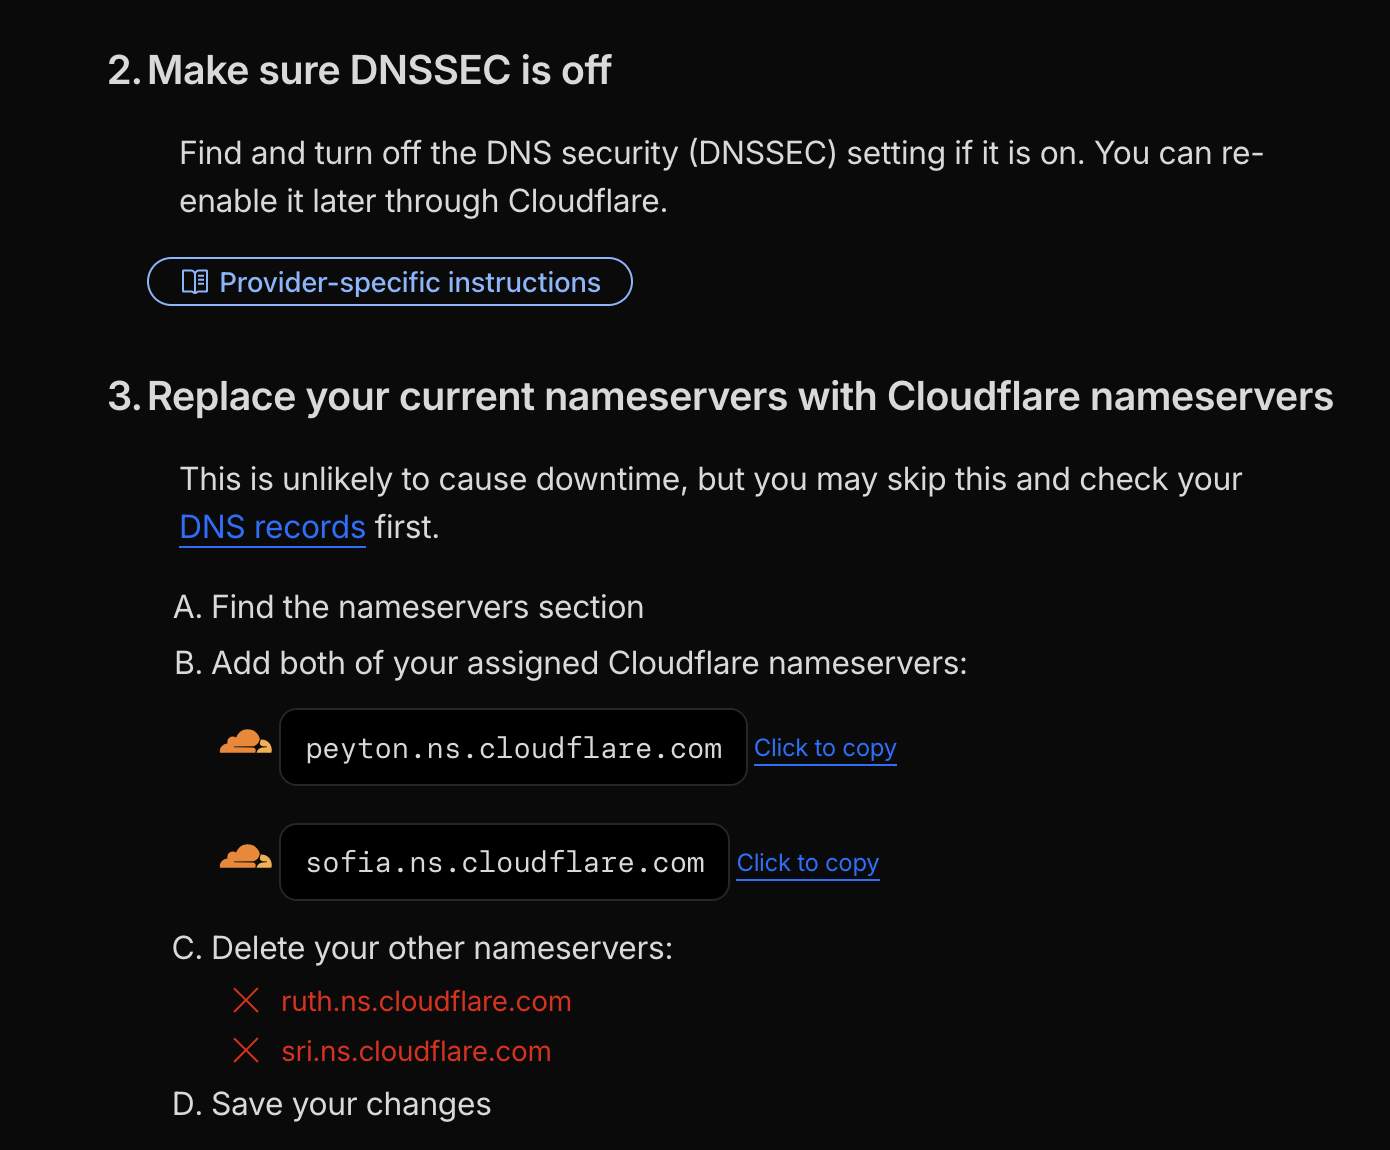Copy the sofia nameserver via Click to copy
1390x1150 pixels.
tap(807, 863)
